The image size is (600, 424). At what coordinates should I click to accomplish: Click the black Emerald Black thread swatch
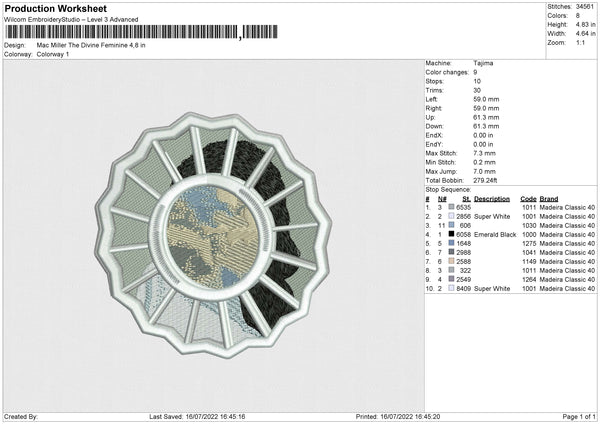[x=453, y=234]
